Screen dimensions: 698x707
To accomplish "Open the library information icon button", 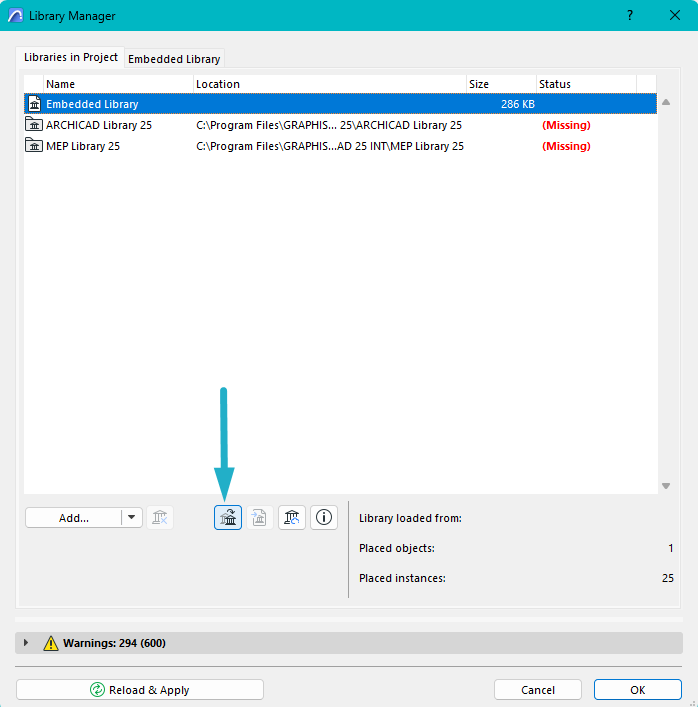I will 324,517.
